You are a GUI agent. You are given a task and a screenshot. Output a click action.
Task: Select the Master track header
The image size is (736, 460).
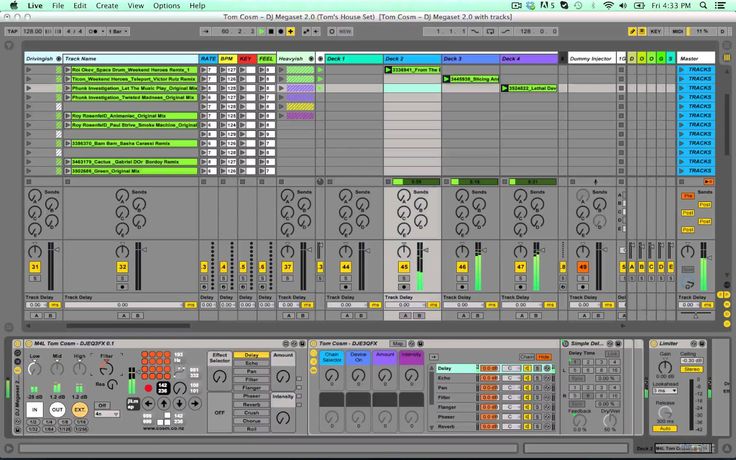696,59
